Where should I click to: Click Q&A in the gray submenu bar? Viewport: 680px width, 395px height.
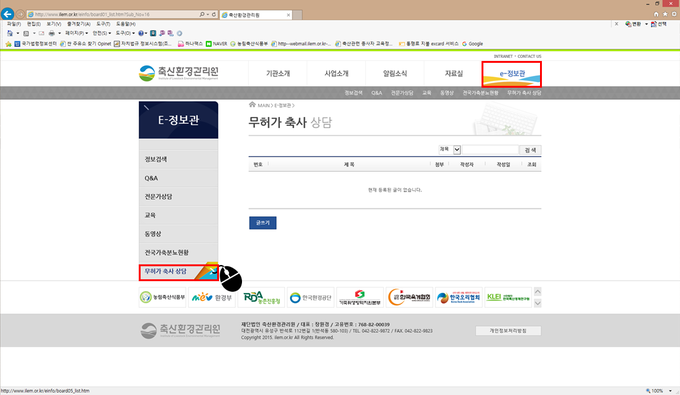point(376,93)
